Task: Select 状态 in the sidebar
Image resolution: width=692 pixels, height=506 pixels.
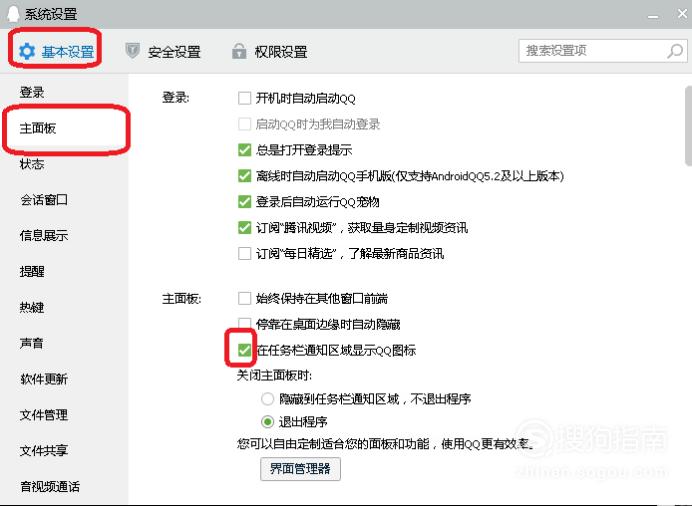Action: pyautogui.click(x=32, y=164)
